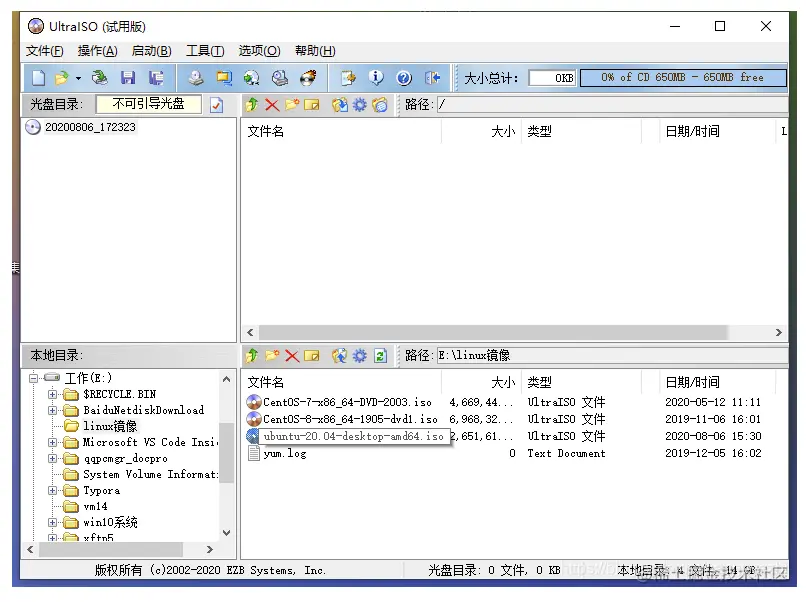
Task: Click the 日期/时间 column header in disc file list
Action: (x=717, y=132)
